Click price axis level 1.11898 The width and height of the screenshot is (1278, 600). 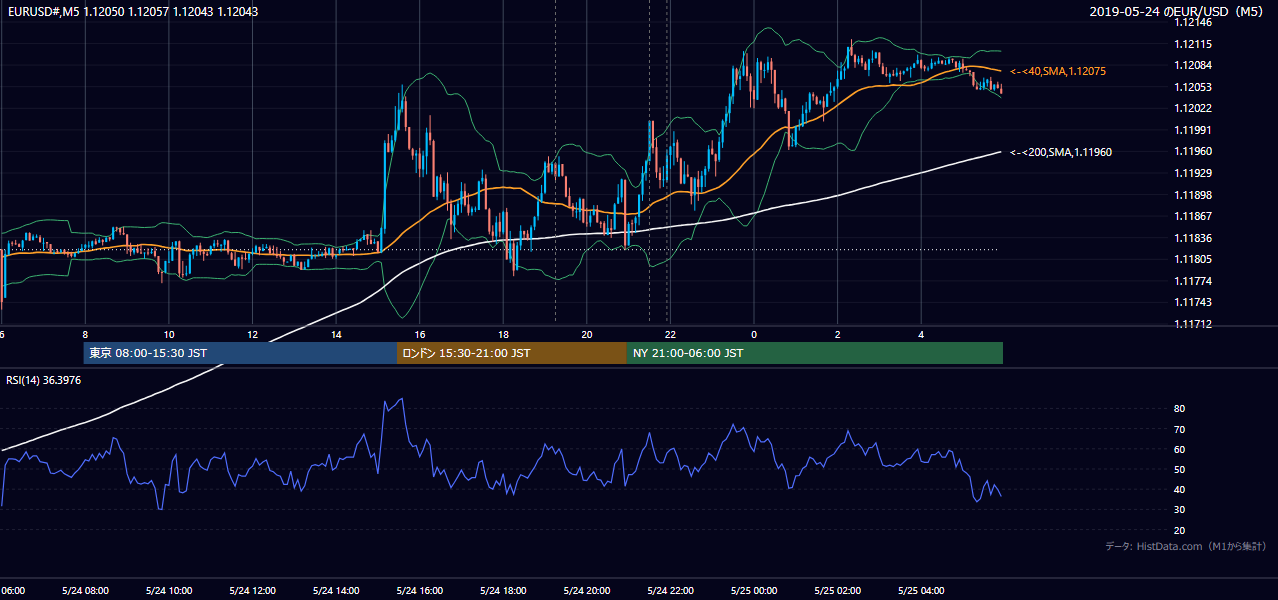click(x=1194, y=195)
